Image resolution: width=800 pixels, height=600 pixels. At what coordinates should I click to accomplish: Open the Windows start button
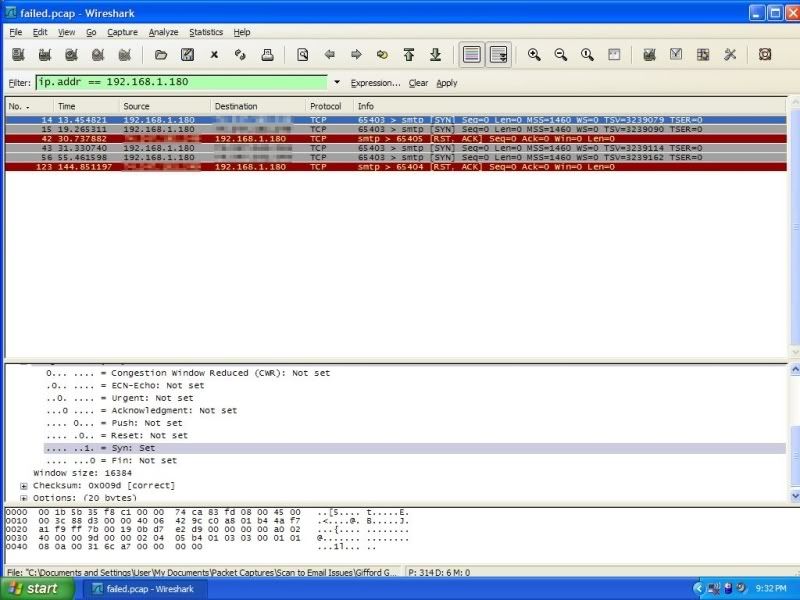37,589
